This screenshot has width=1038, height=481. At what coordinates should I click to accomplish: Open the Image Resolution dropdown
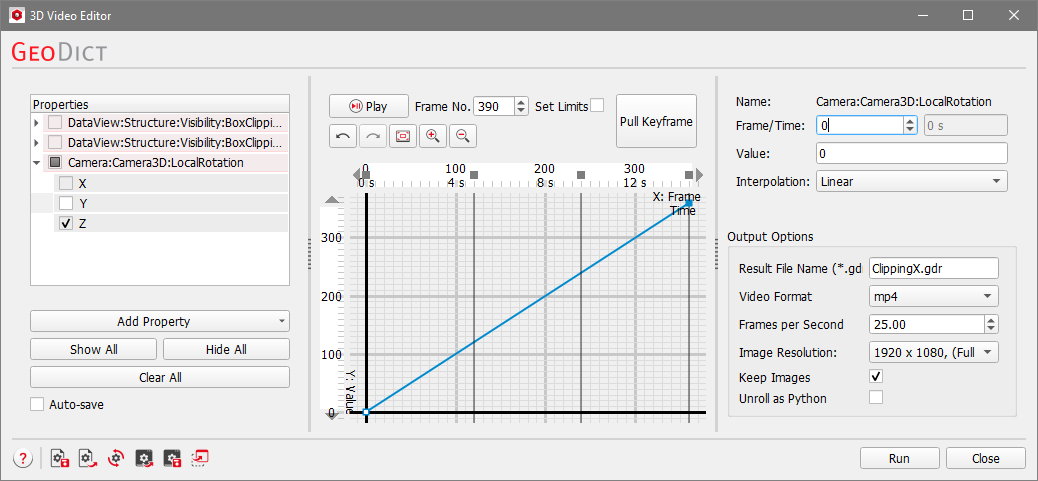[x=933, y=353]
